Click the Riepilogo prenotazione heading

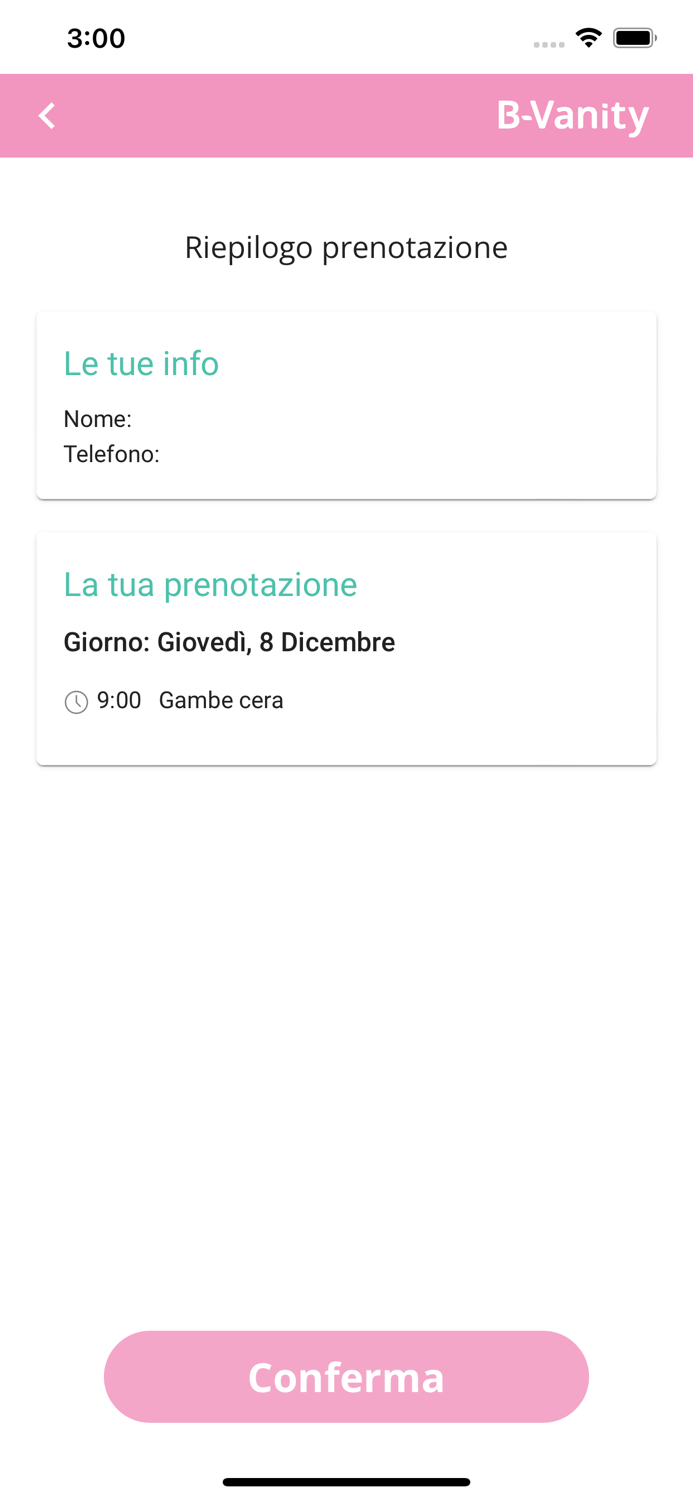(x=346, y=247)
